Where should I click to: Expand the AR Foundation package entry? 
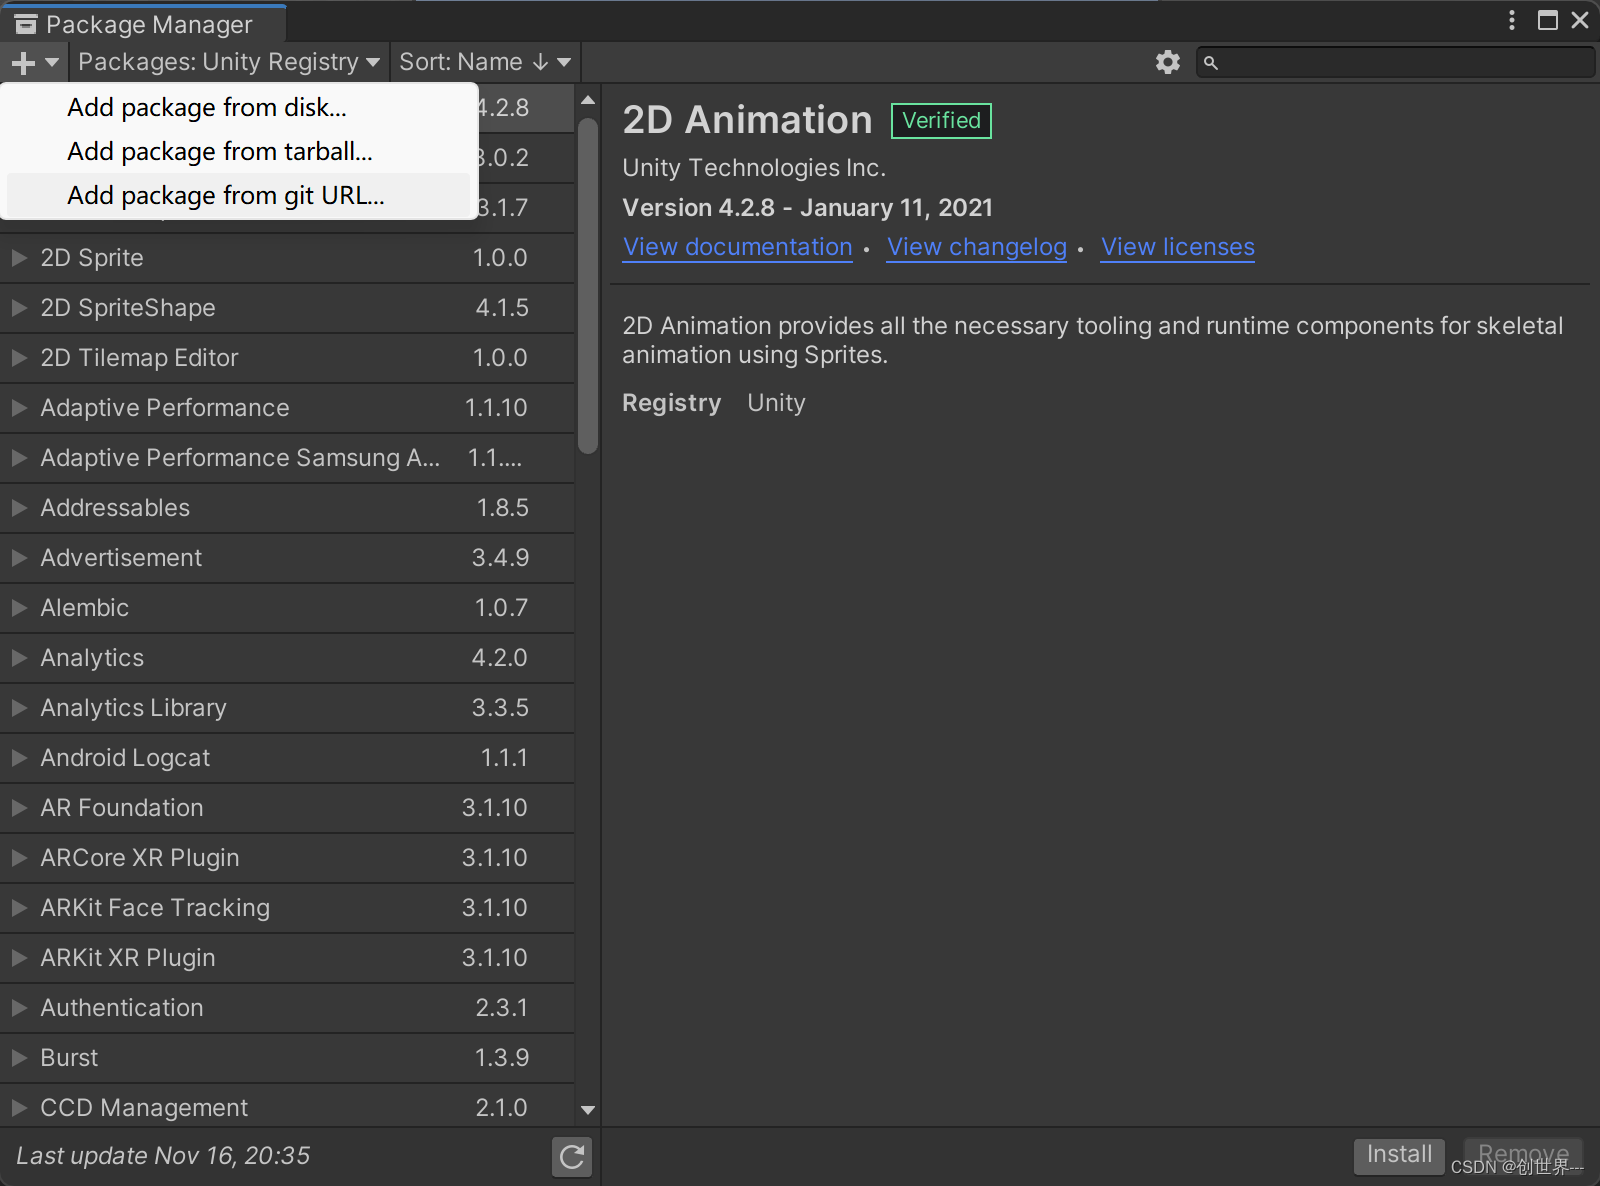click(x=18, y=807)
